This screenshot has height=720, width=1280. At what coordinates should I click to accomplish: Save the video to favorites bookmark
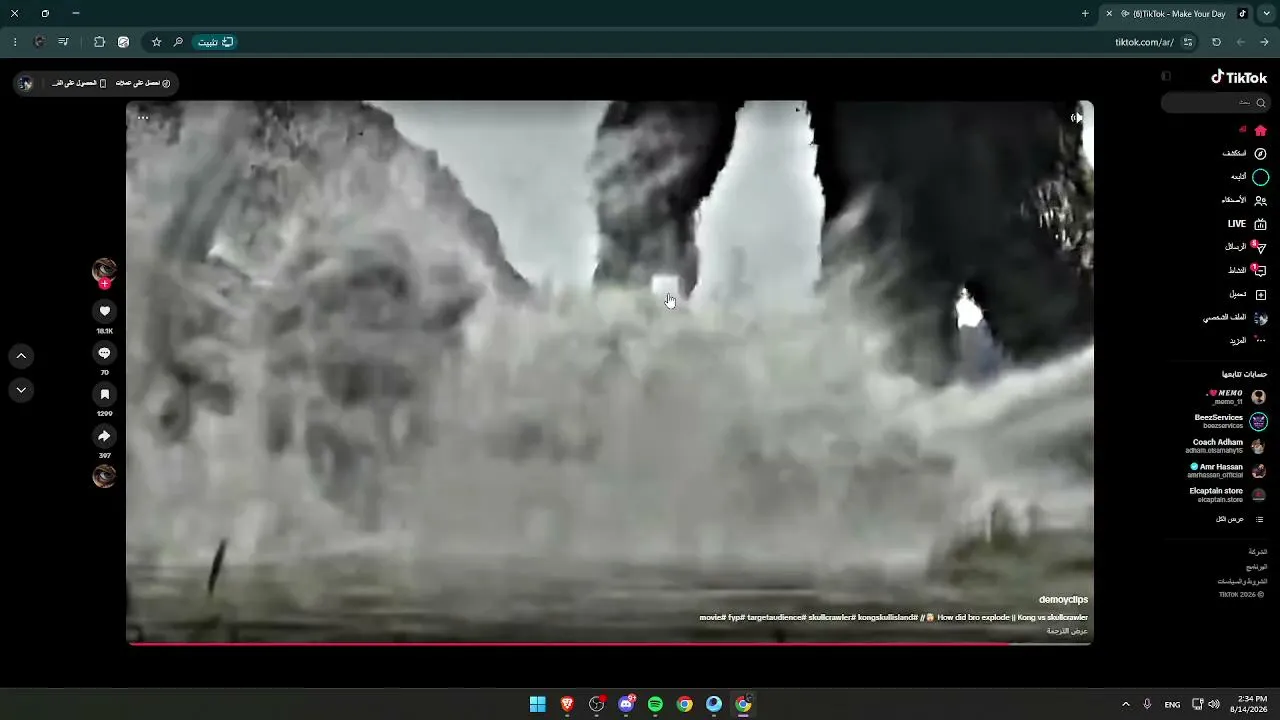click(x=104, y=394)
